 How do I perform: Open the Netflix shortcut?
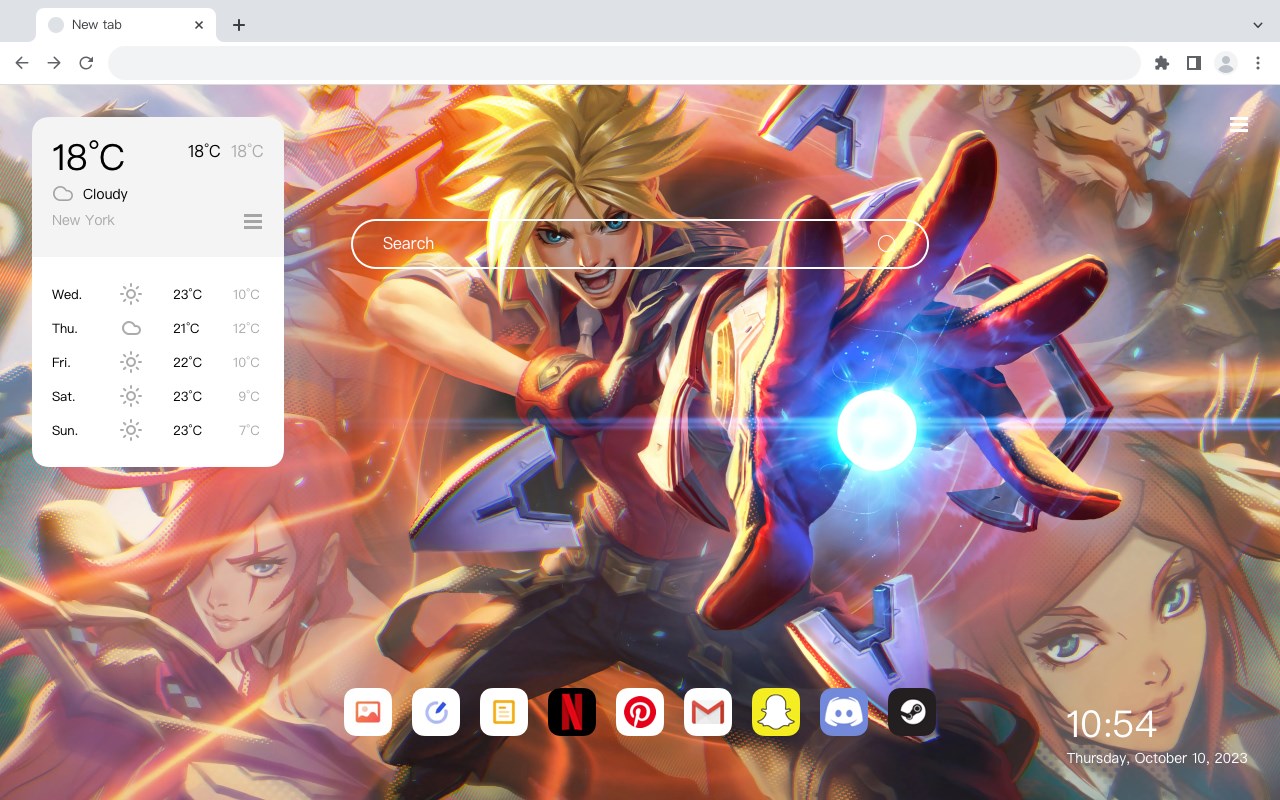[572, 712]
